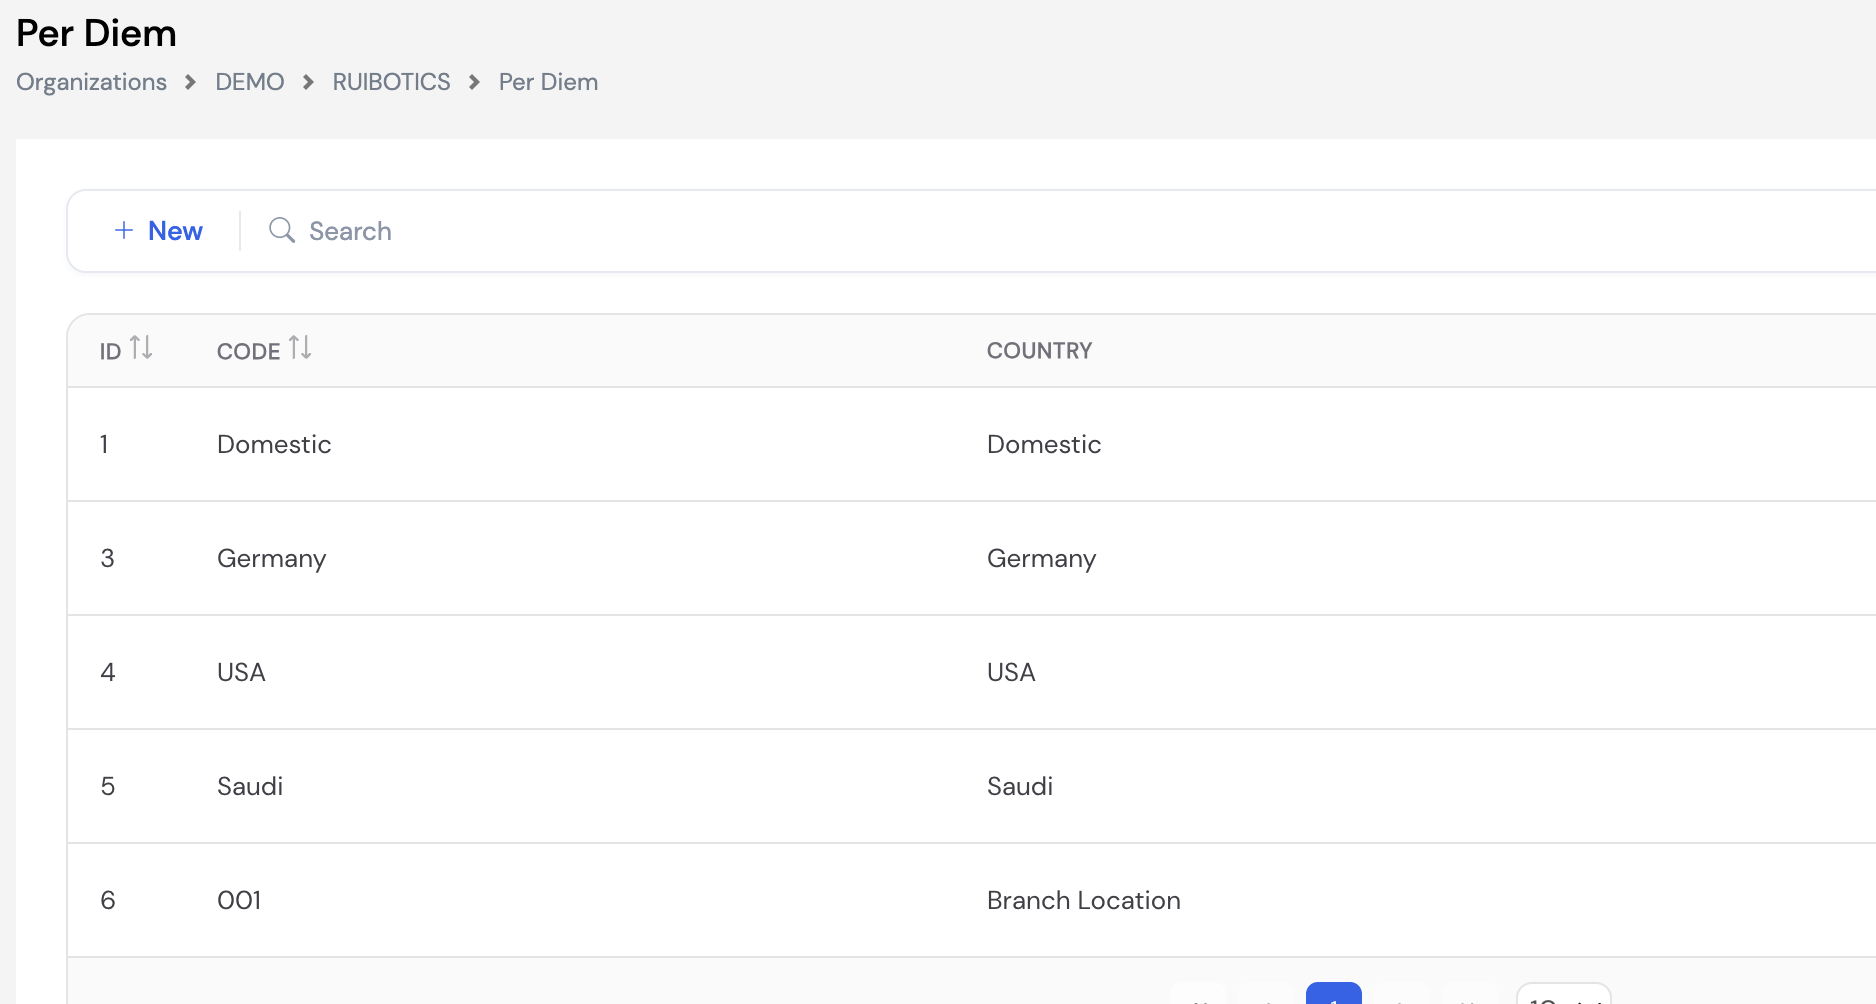The height and width of the screenshot is (1004, 1876).
Task: Select the Germany code cell
Action: pos(272,558)
